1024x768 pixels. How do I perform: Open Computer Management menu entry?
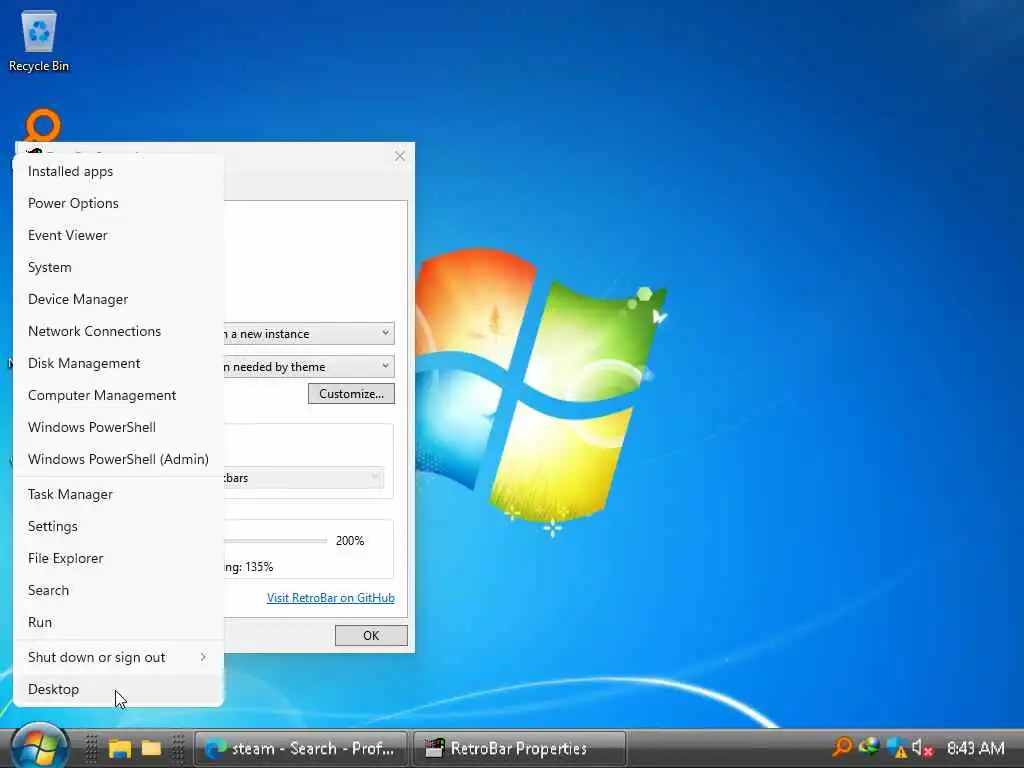[x=118, y=395]
